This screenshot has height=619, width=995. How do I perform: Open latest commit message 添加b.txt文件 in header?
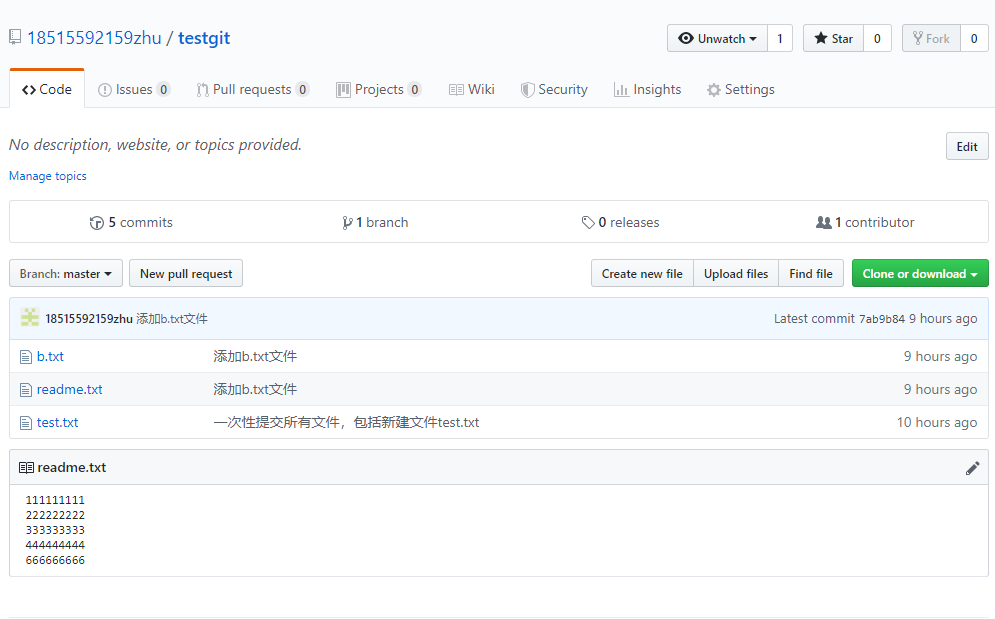point(172,319)
